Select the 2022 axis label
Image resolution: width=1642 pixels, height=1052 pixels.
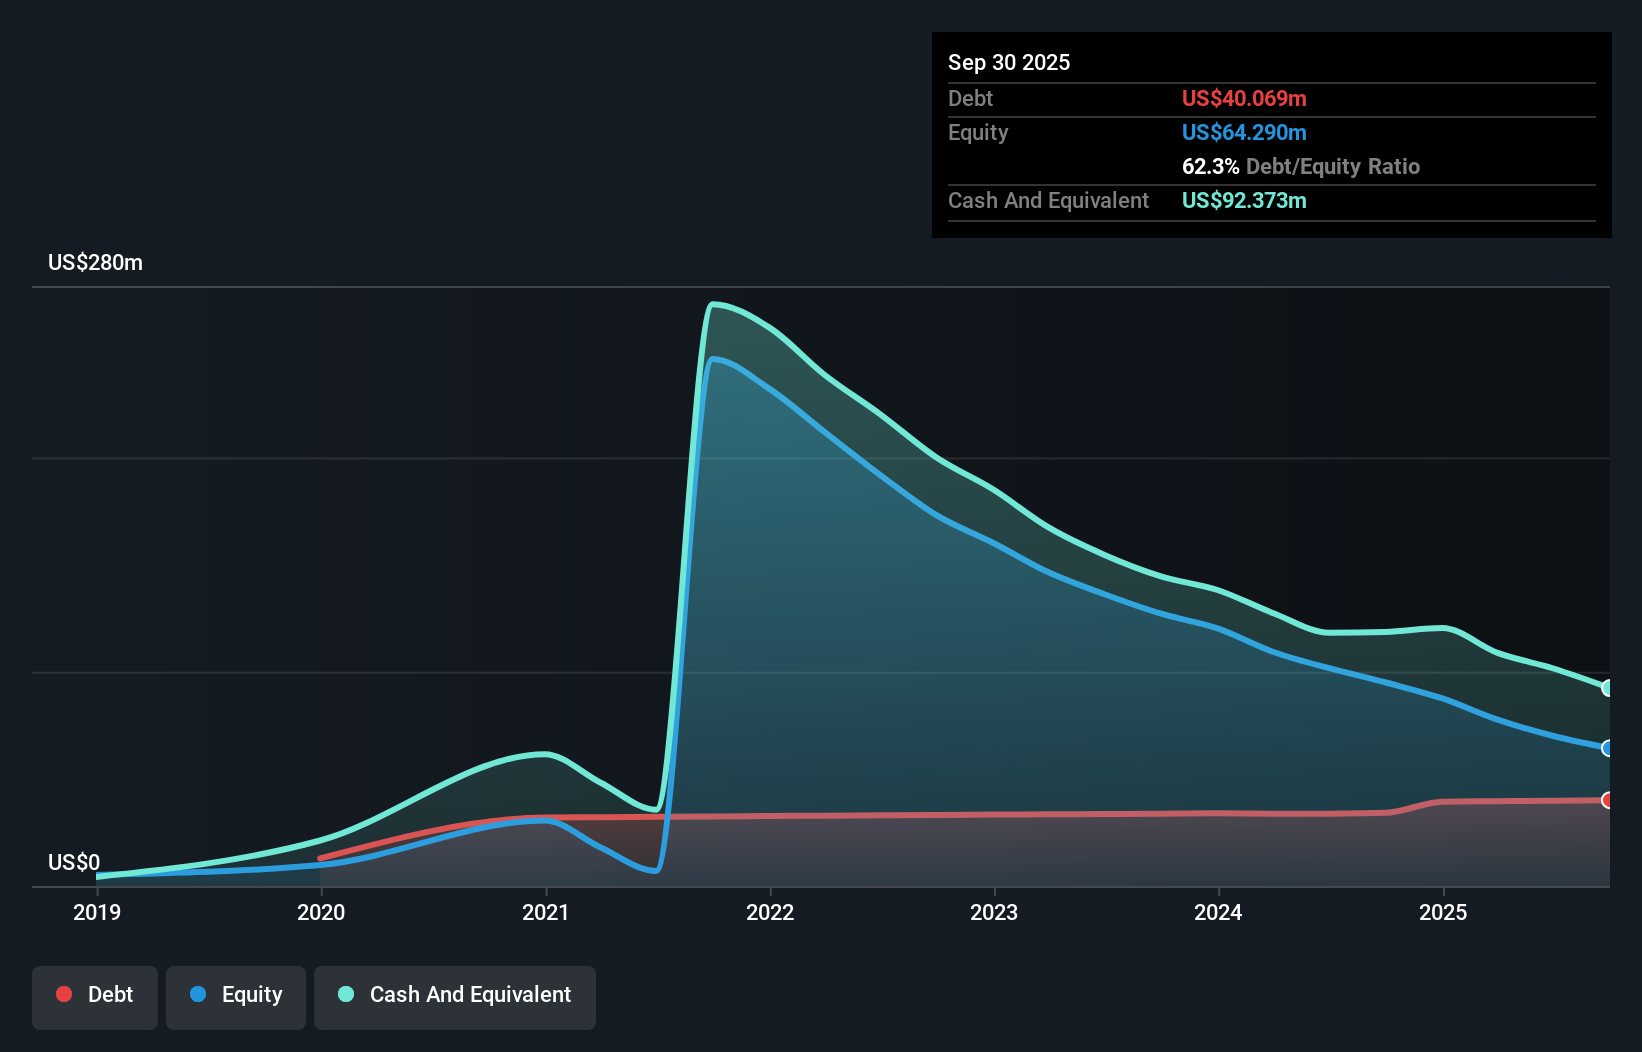(770, 912)
